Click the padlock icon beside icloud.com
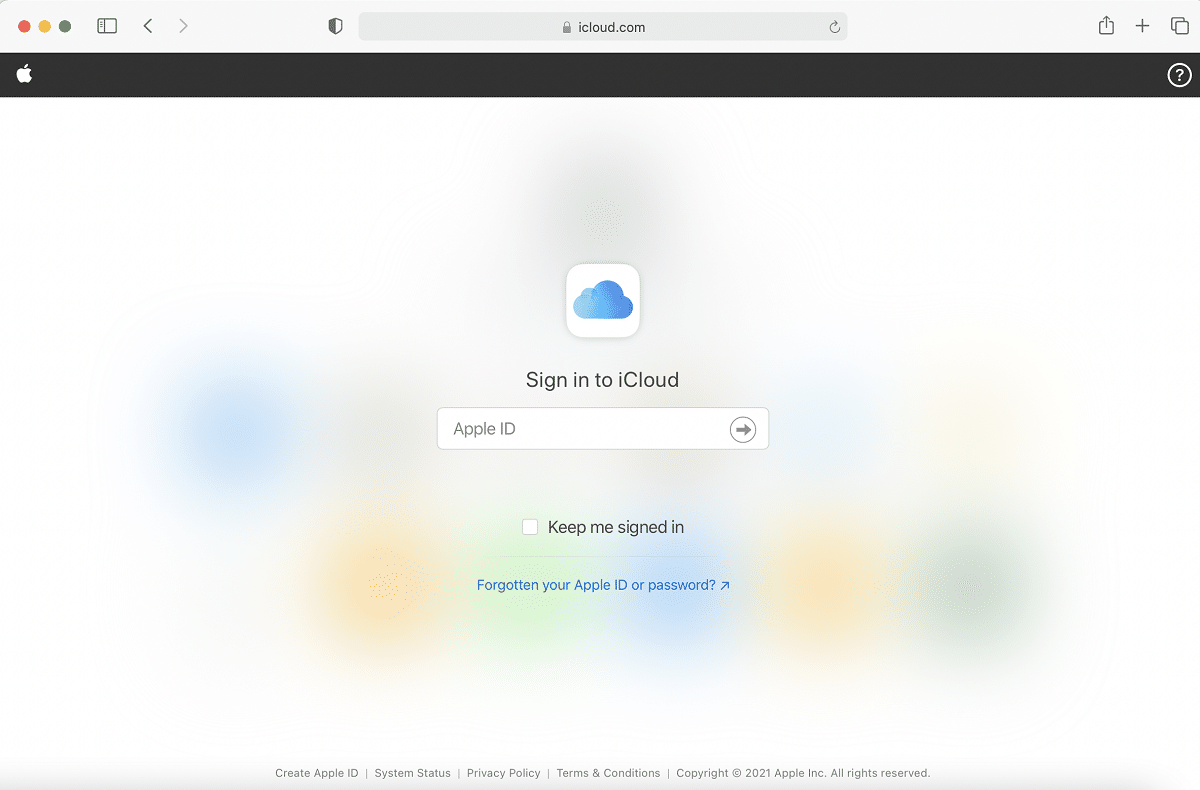The height and width of the screenshot is (790, 1200). pyautogui.click(x=567, y=27)
